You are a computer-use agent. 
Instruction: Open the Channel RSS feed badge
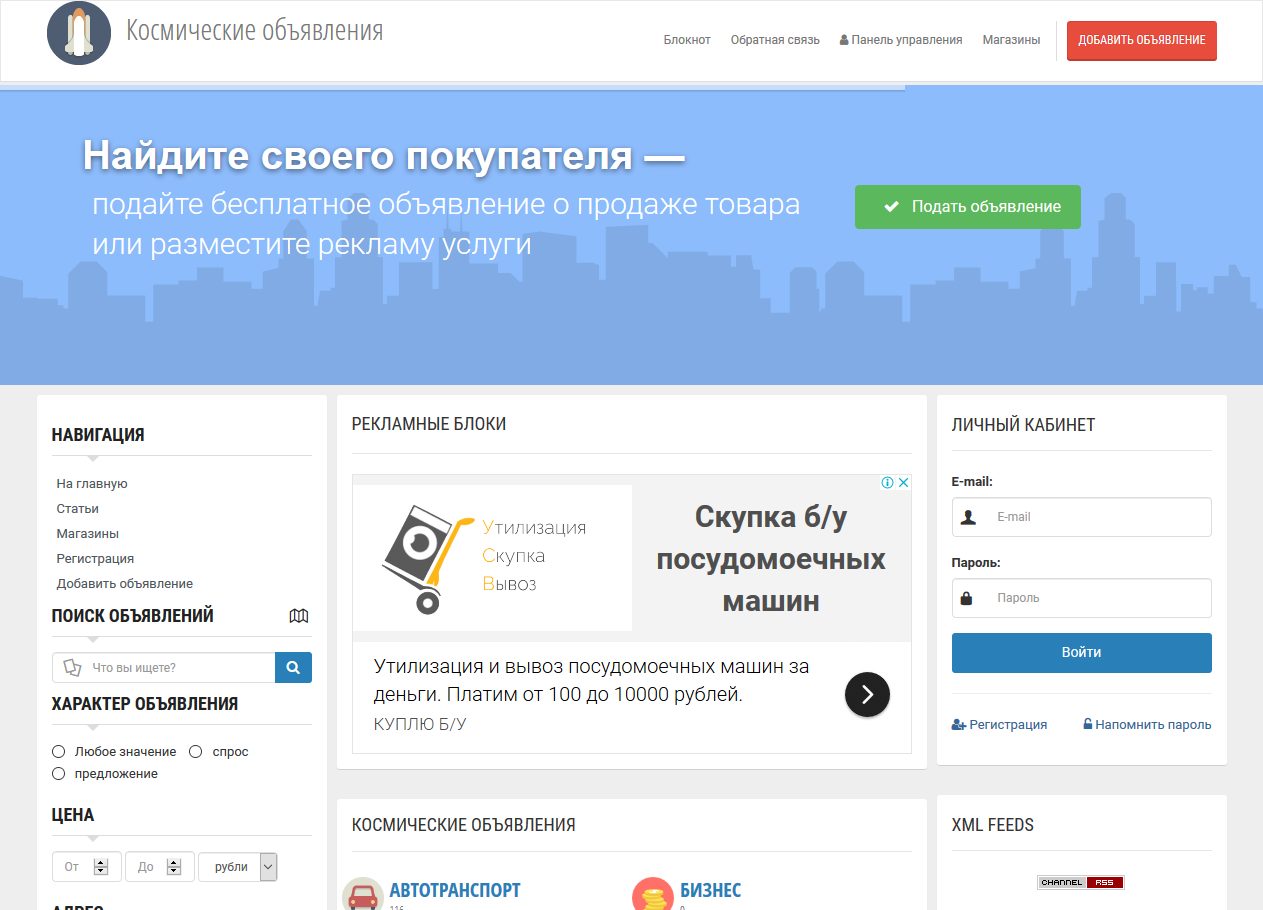1081,882
